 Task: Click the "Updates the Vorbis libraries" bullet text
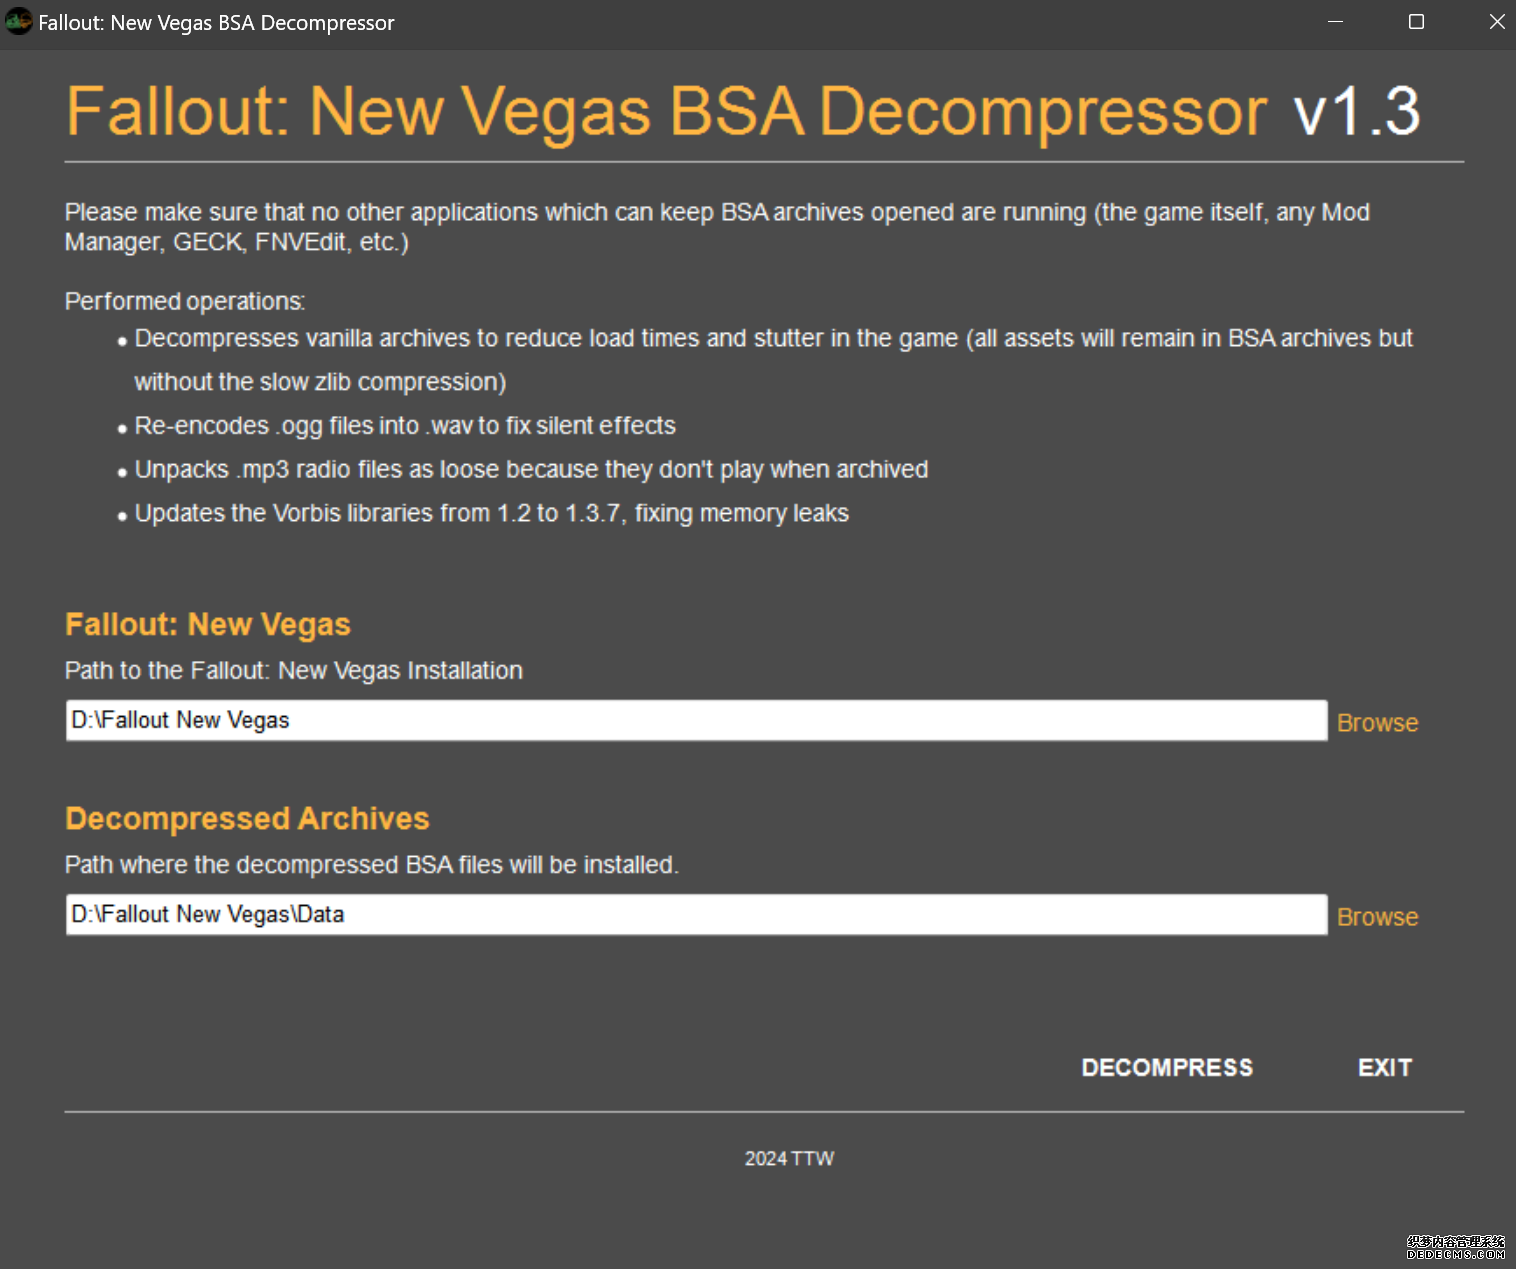point(491,513)
